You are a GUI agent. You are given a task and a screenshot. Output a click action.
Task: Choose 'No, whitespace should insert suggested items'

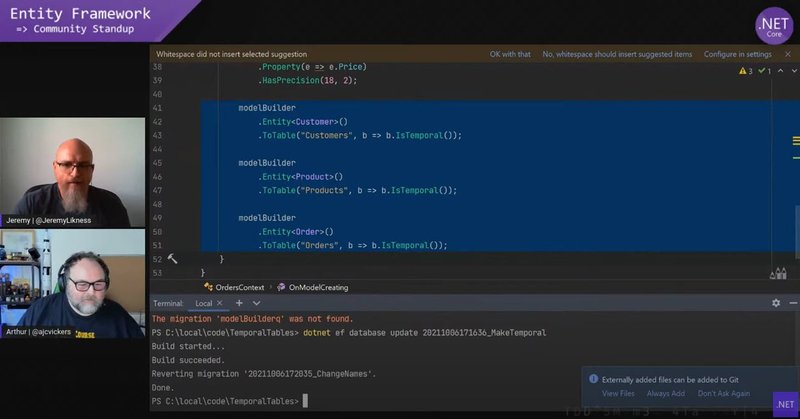(617, 54)
